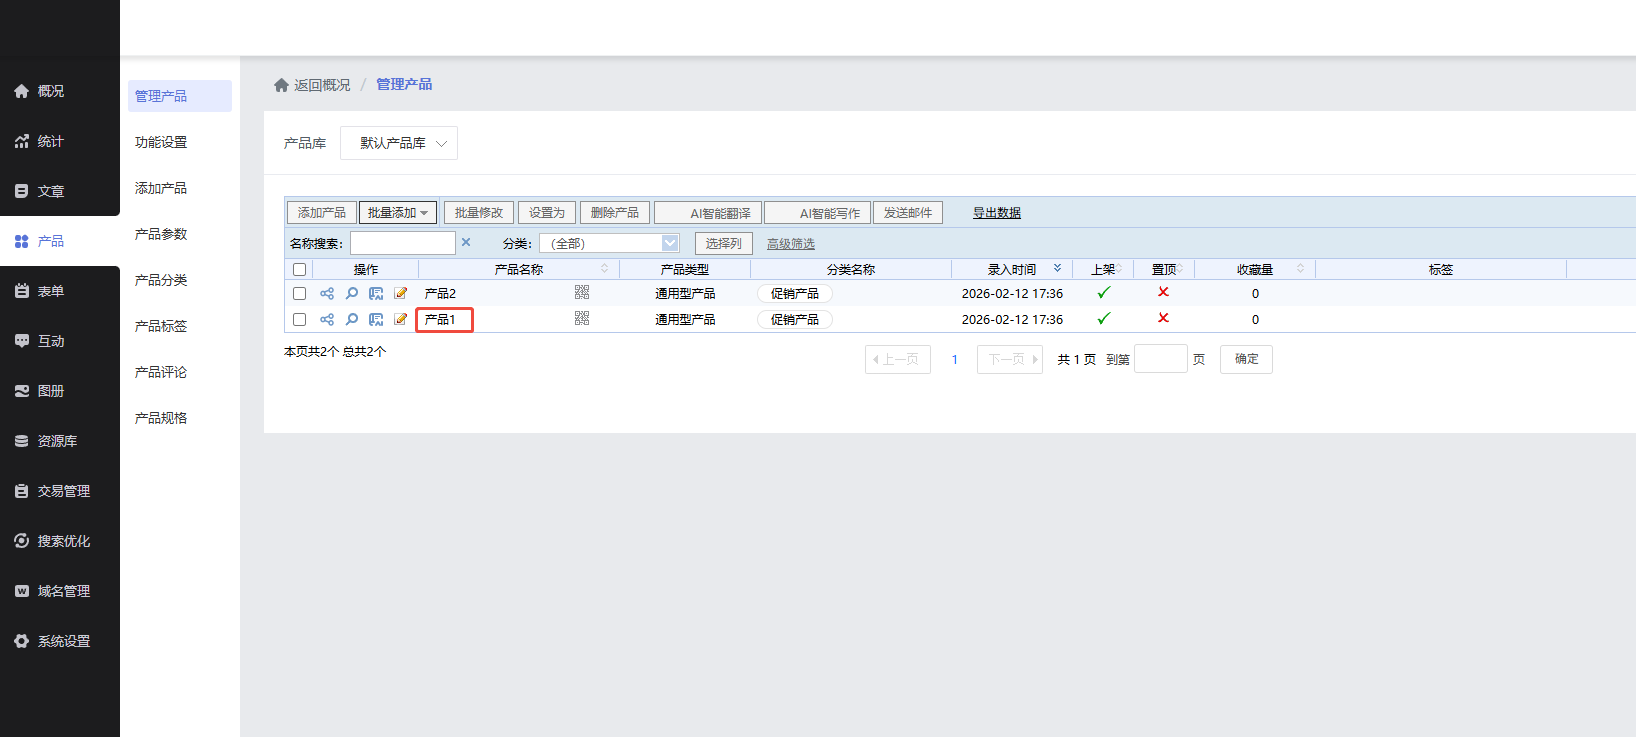1636x737 pixels.
Task: Click the image icon for 产品2
Action: [x=376, y=293]
